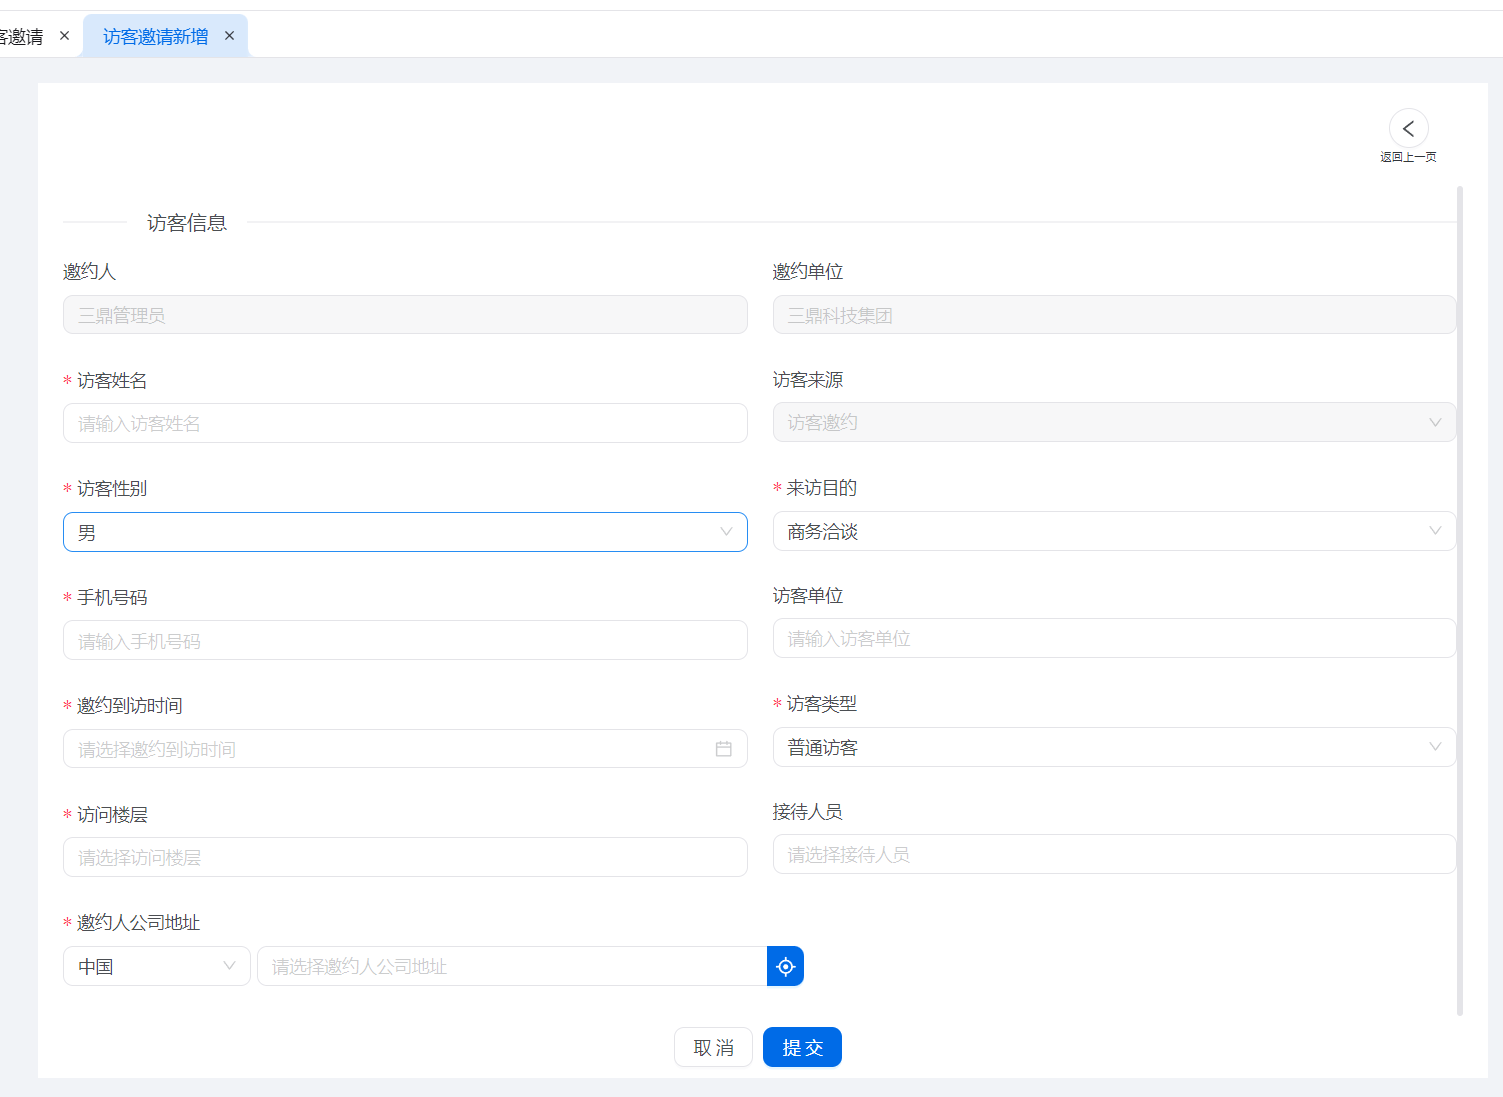
Task: Click the 访客单位 input field
Action: pos(1113,638)
